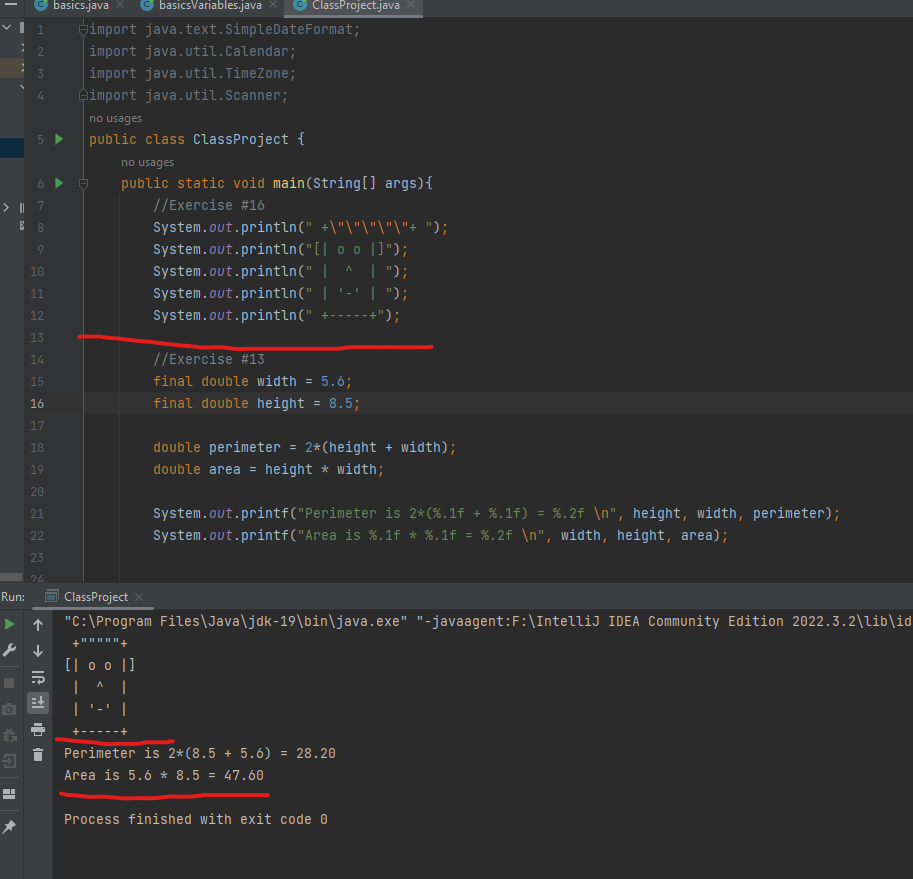Click the 'no usages' hint above main method
Image resolution: width=913 pixels, height=879 pixels.
(147, 162)
